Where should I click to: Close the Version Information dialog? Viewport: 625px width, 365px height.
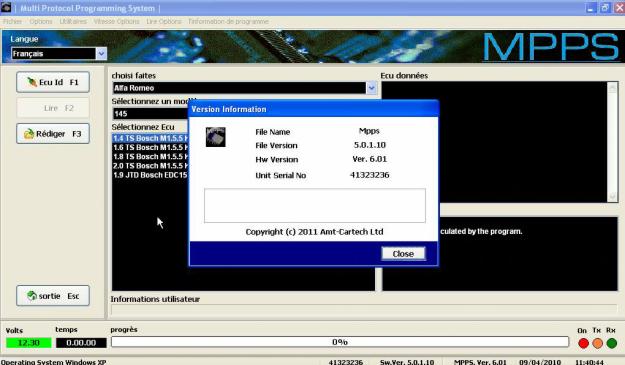tap(403, 253)
